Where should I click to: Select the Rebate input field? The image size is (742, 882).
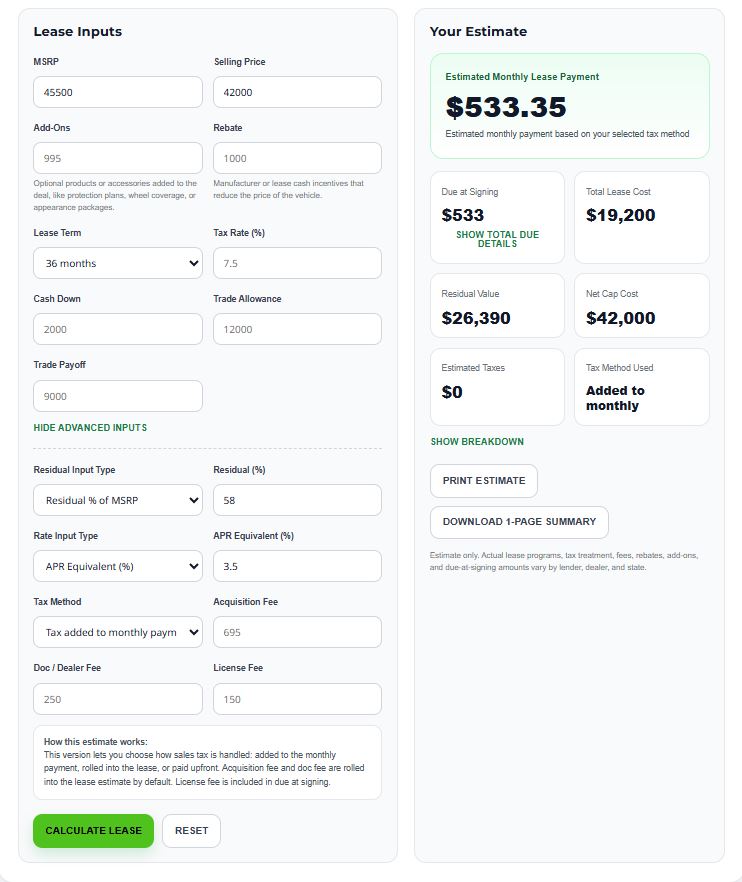tap(297, 157)
